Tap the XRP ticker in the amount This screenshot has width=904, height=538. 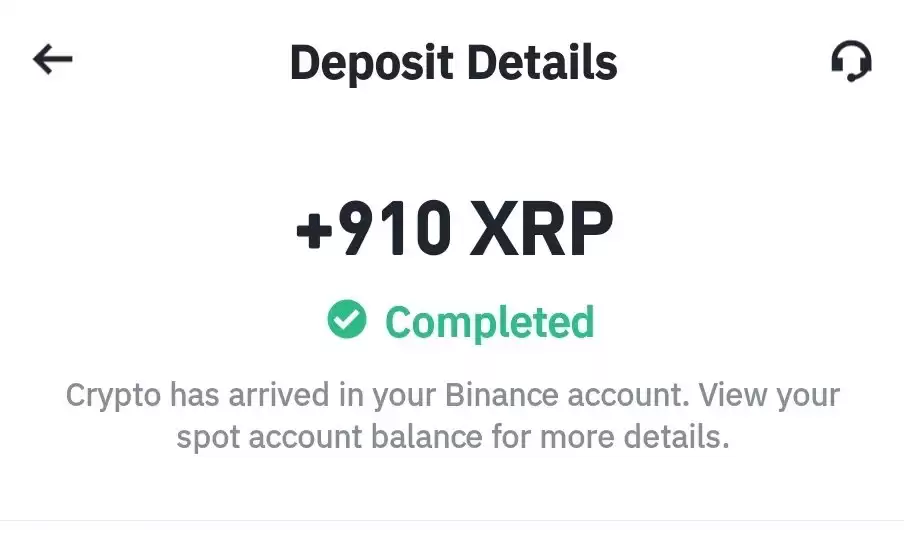(x=541, y=228)
